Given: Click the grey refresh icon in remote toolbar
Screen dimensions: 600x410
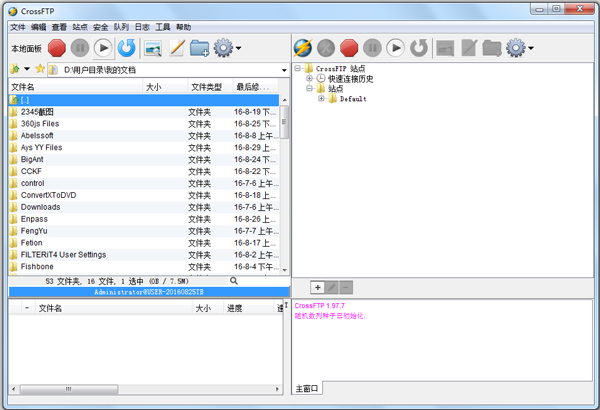Looking at the screenshot, I should 419,48.
